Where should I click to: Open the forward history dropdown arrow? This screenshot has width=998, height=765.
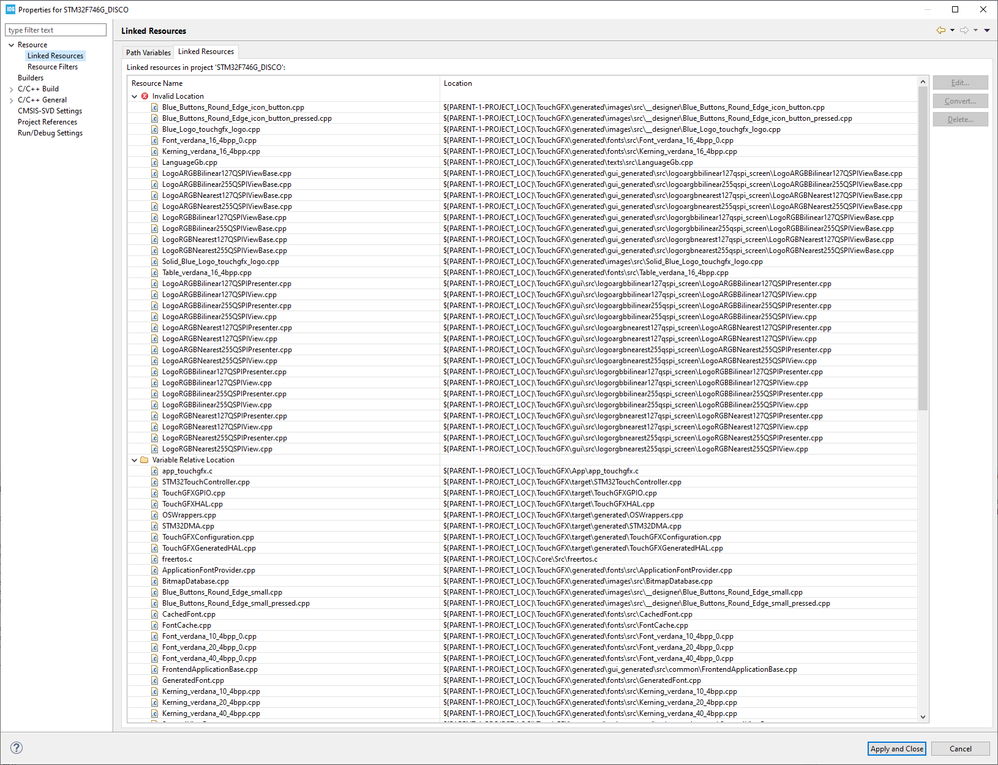tap(976, 31)
